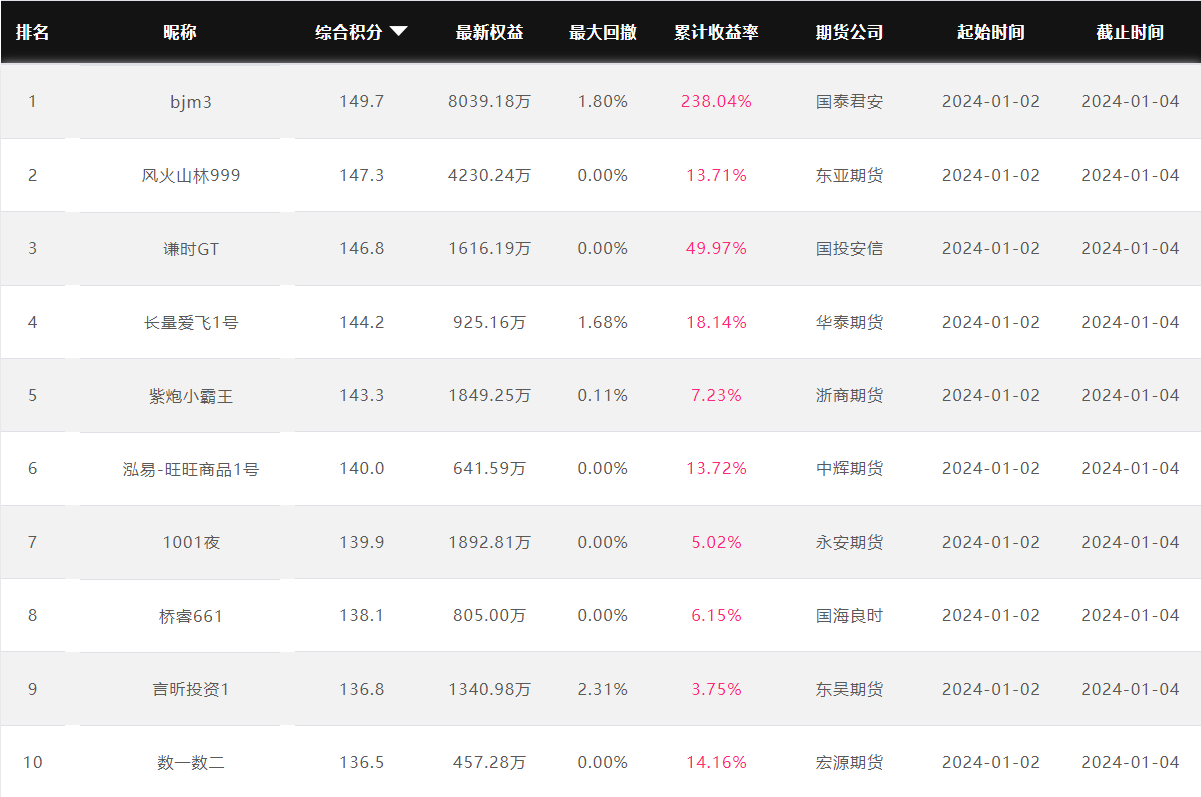Screen dimensions: 1201x797
Task: Sort by 综合积分 column header
Action: pyautogui.click(x=349, y=32)
